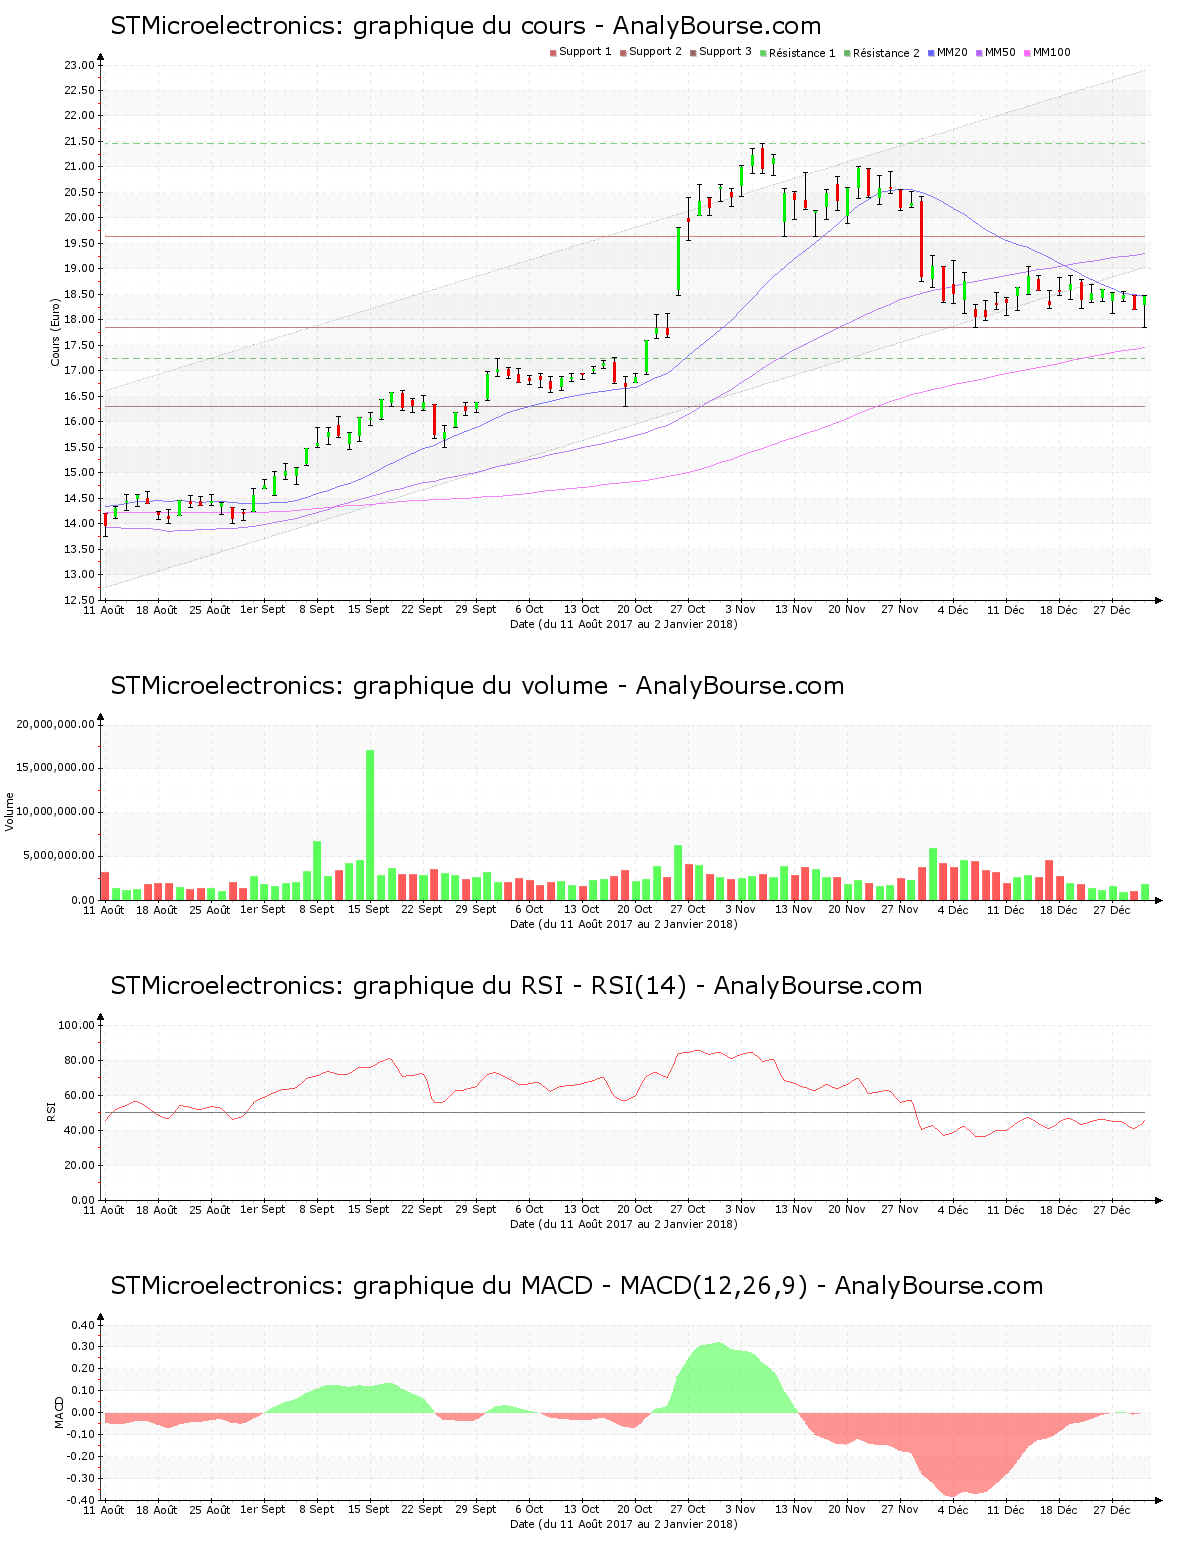Click the 23.00 price axis label
The width and height of the screenshot is (1200, 1550).
coord(79,65)
